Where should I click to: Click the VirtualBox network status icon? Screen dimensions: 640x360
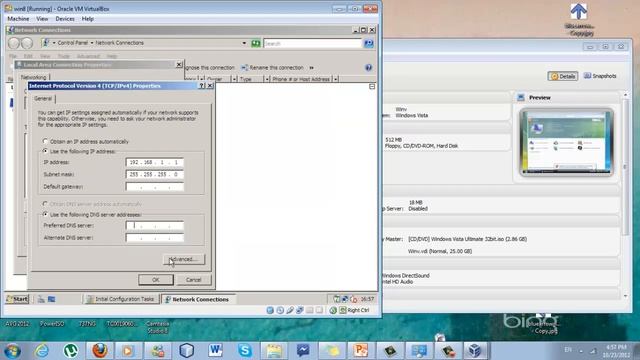(x=300, y=310)
